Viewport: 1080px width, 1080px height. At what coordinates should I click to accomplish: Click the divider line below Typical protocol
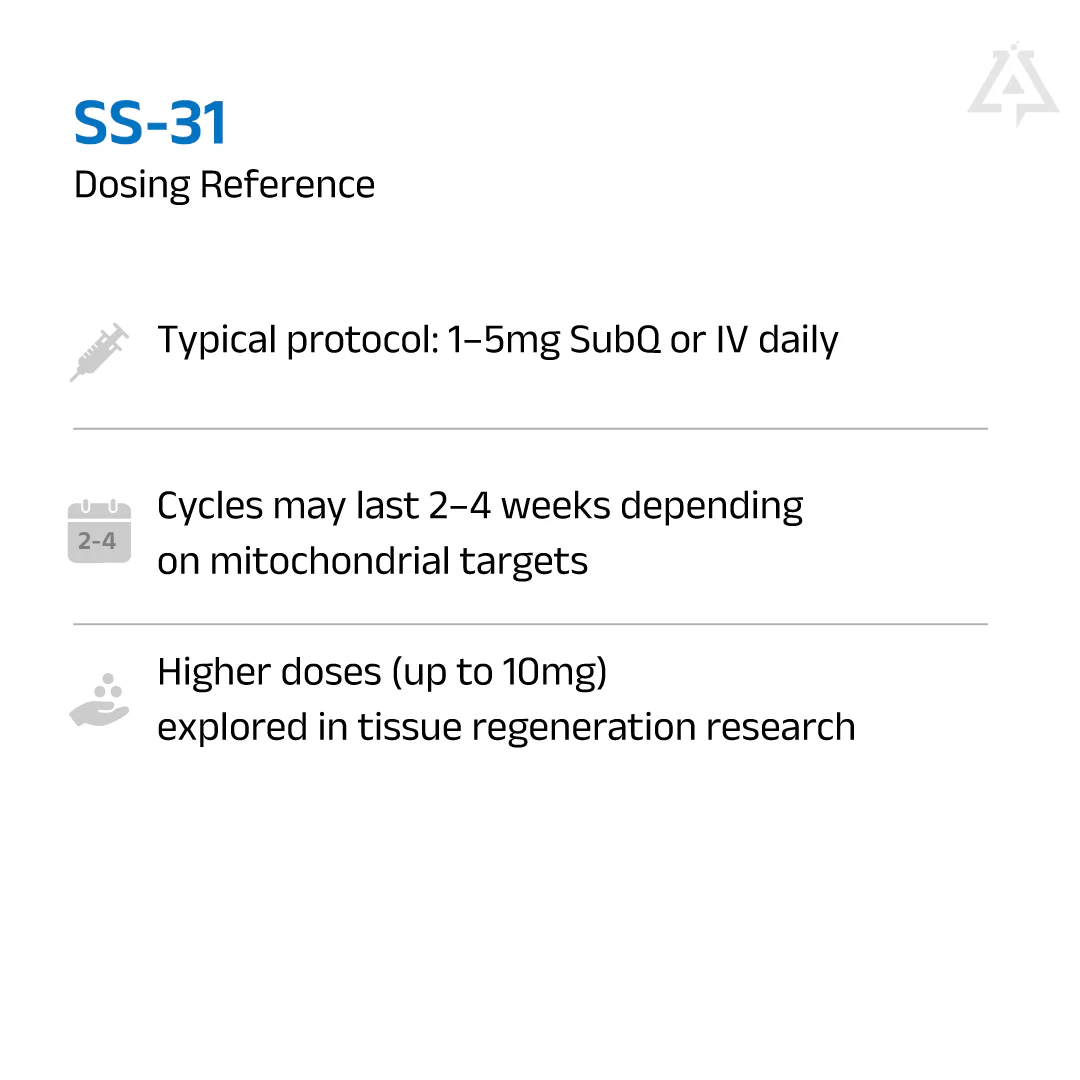pos(530,429)
